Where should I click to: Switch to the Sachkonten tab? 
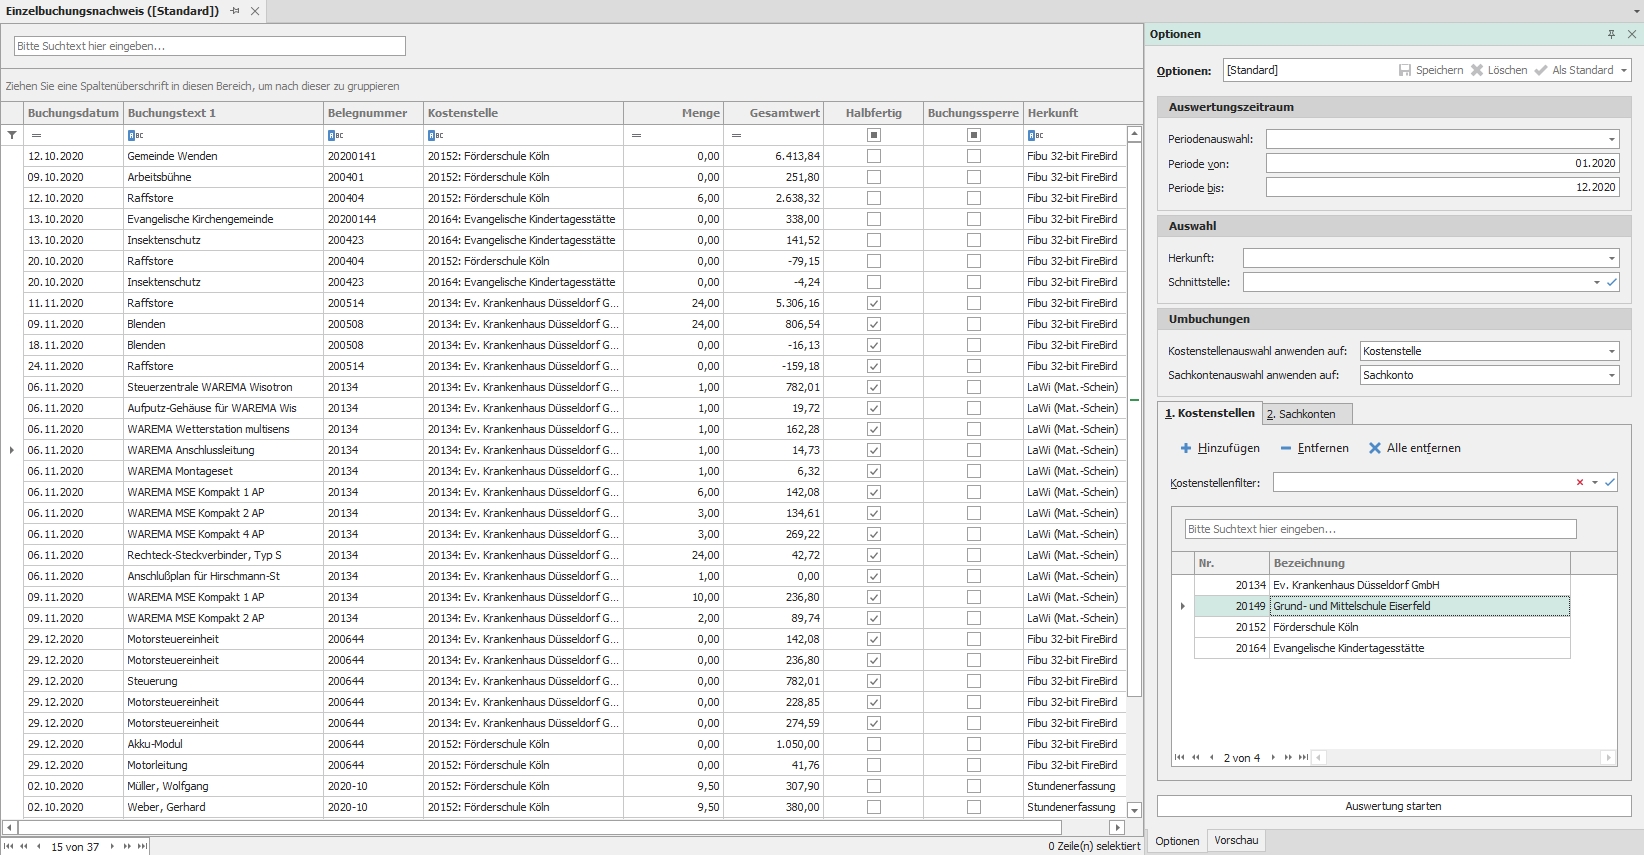pos(1306,414)
